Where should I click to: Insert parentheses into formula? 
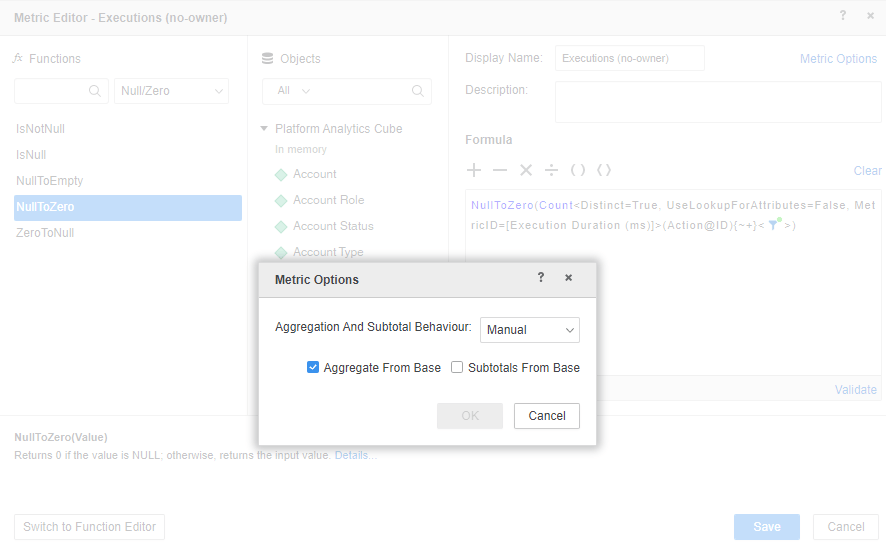[577, 170]
